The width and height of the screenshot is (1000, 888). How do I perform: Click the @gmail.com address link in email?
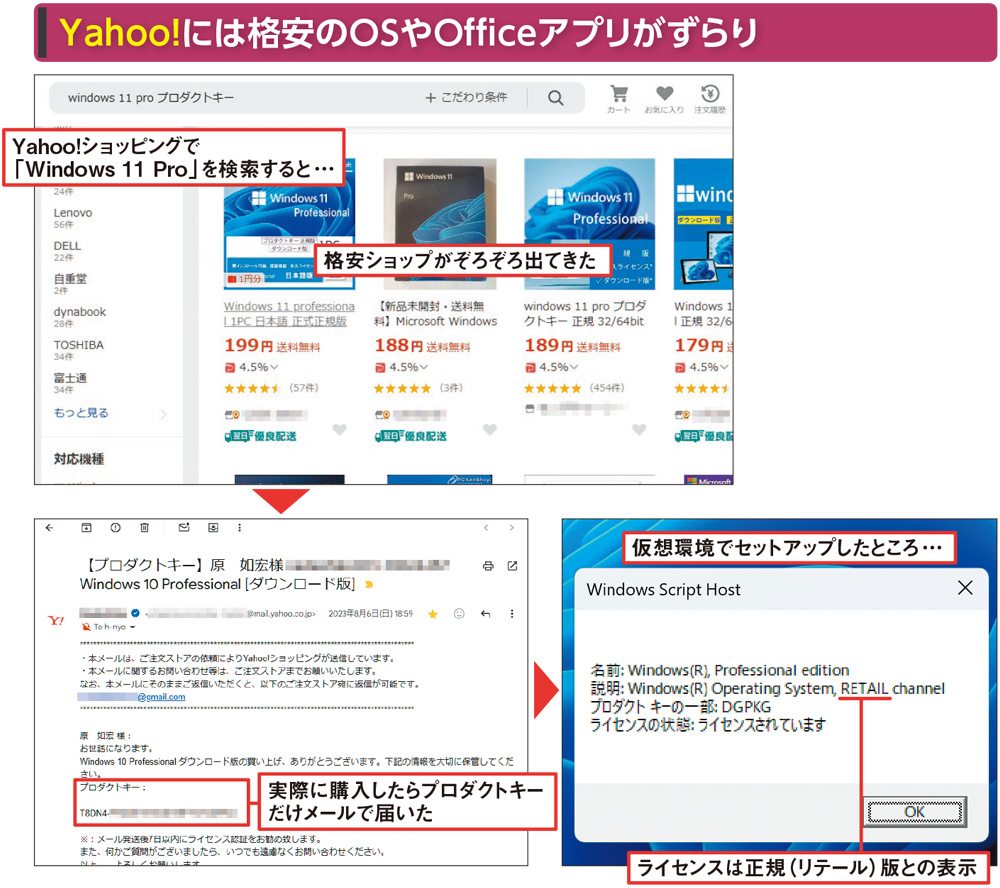pyautogui.click(x=162, y=697)
